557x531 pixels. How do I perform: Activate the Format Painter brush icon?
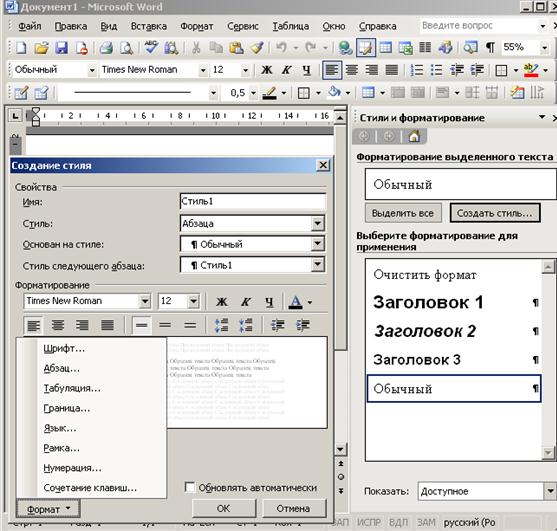tap(257, 48)
